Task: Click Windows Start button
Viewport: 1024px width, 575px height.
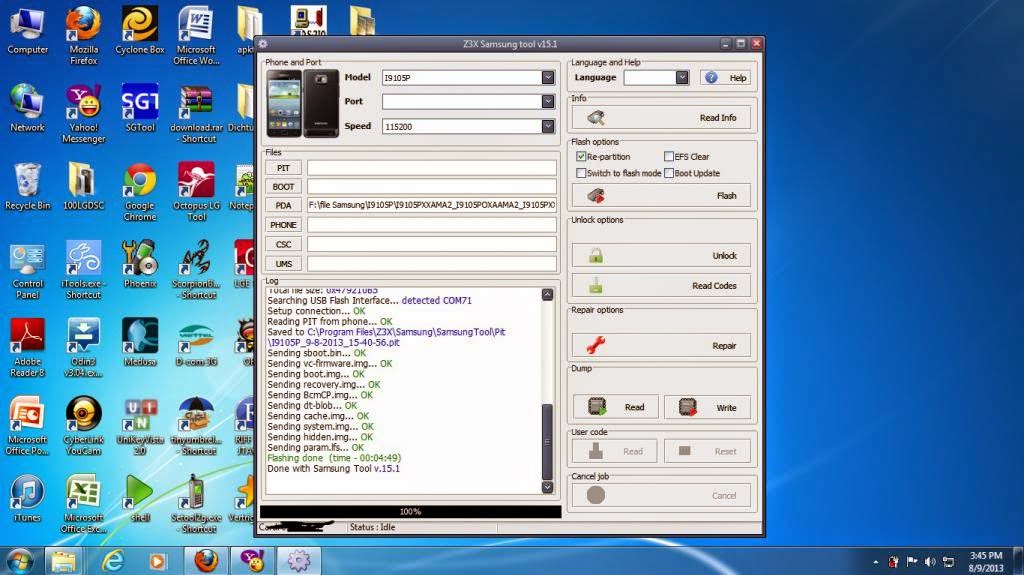Action: click(x=18, y=561)
